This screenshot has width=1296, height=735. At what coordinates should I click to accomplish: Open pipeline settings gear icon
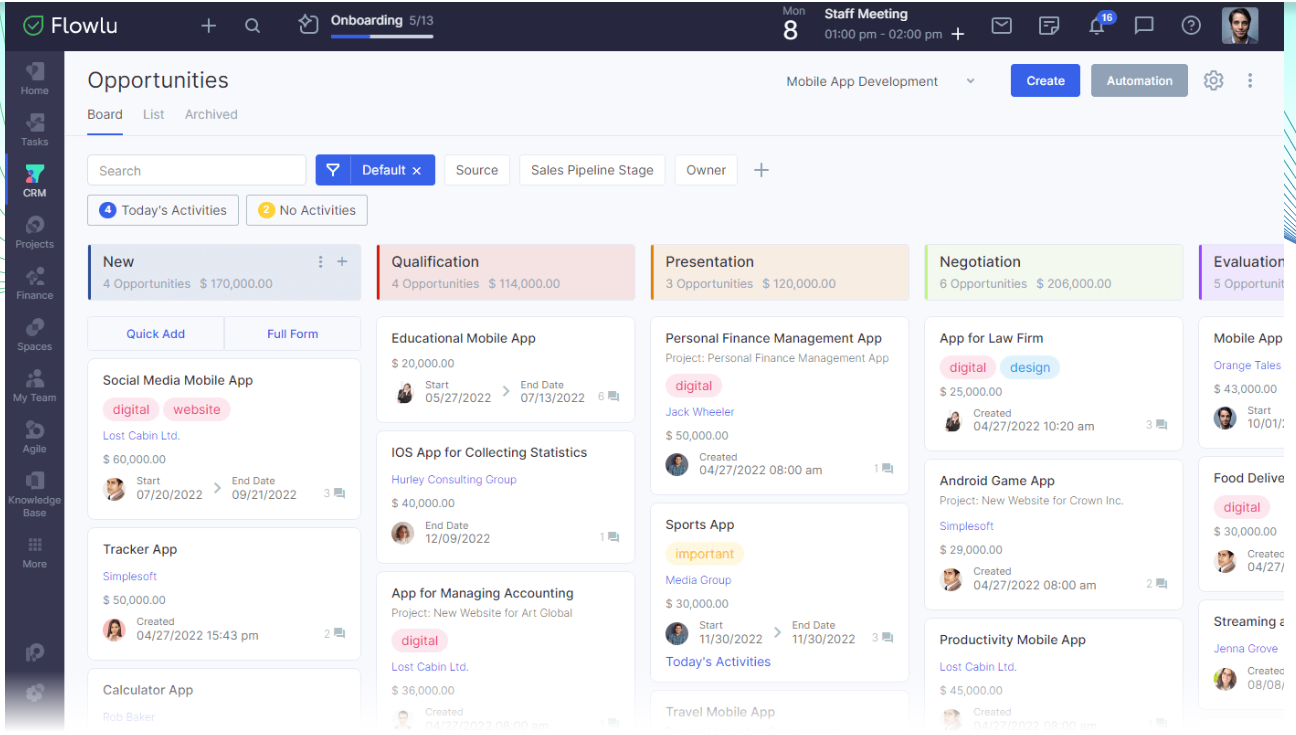(x=1213, y=81)
